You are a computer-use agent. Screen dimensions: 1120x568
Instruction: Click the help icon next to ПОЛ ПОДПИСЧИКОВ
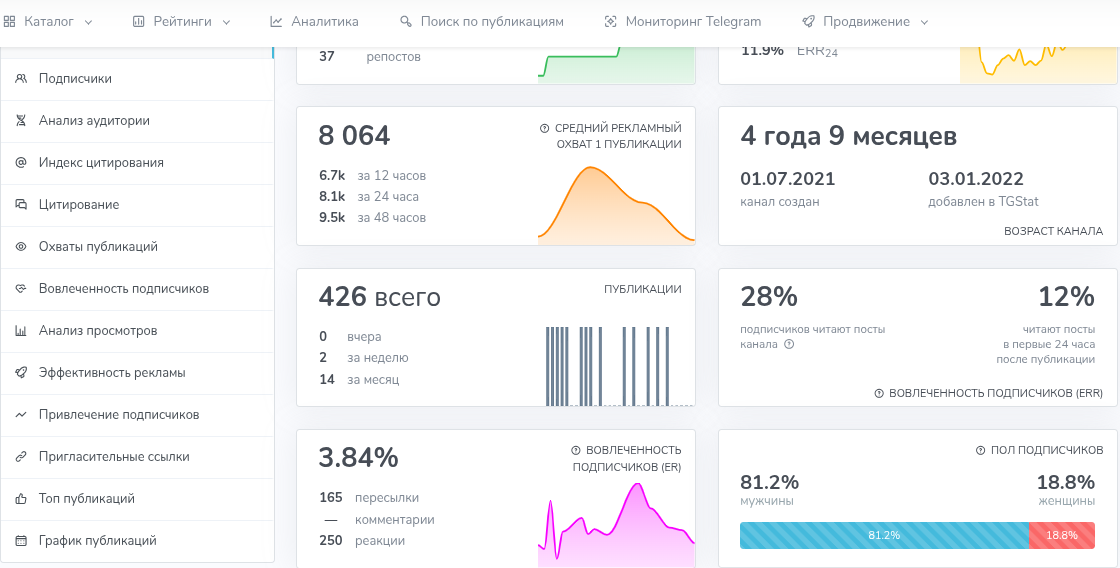[x=980, y=450]
